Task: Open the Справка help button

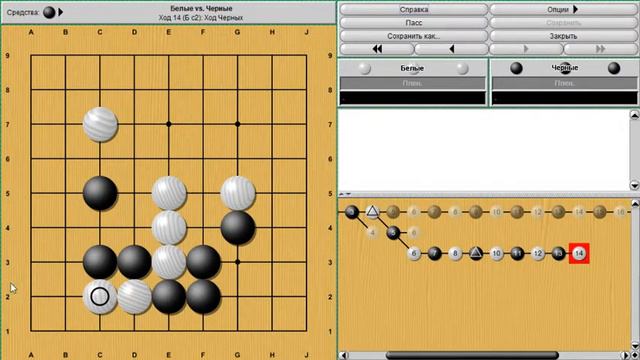Action: click(x=413, y=9)
